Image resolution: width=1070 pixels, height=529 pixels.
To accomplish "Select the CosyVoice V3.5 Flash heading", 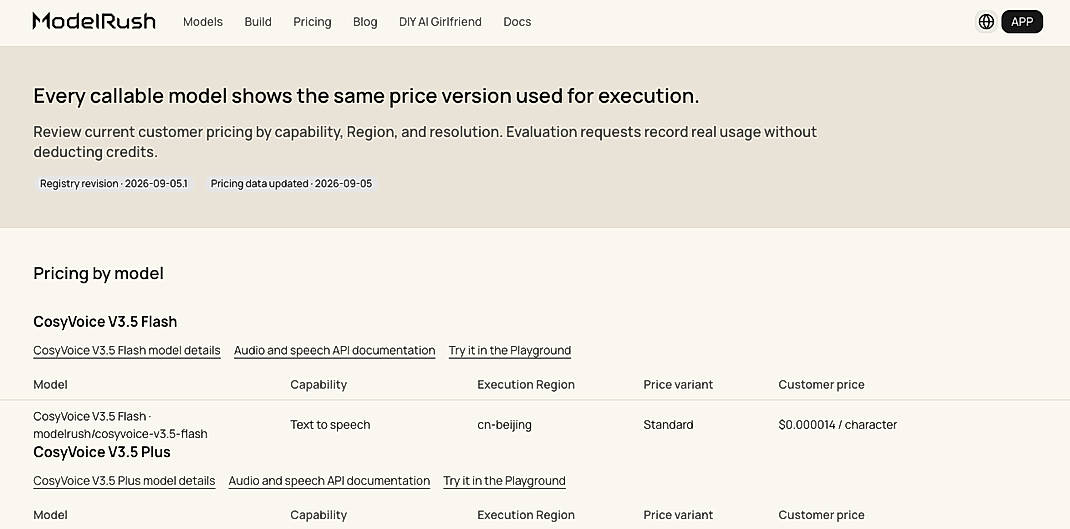I will click(105, 321).
